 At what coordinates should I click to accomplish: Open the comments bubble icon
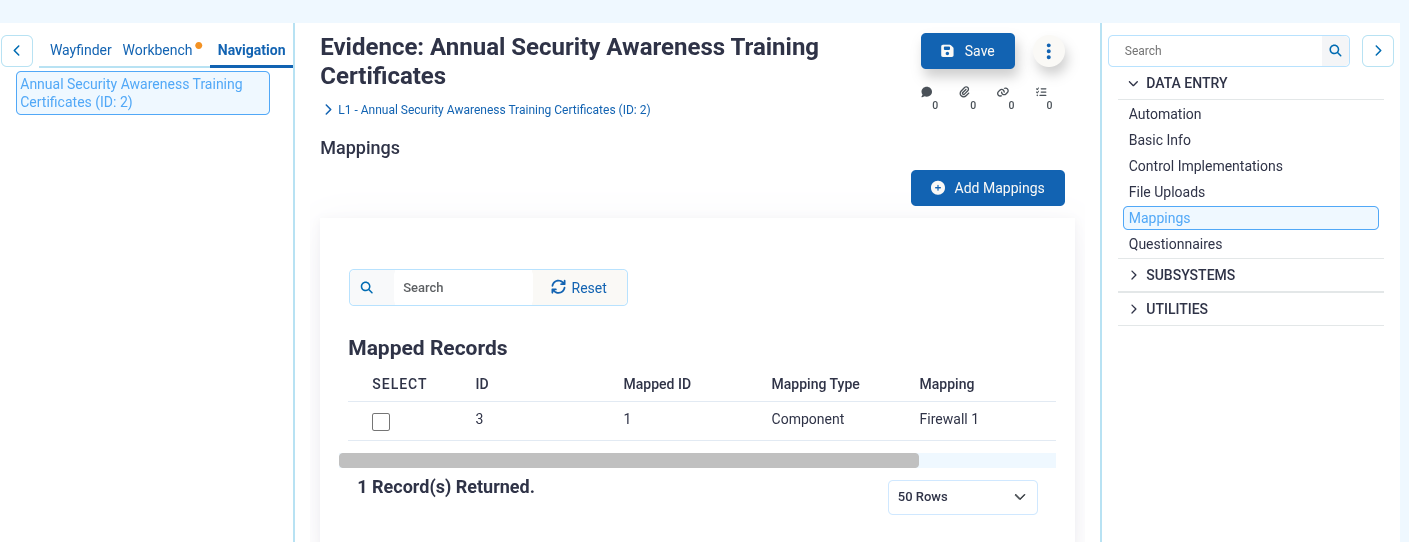point(927,92)
